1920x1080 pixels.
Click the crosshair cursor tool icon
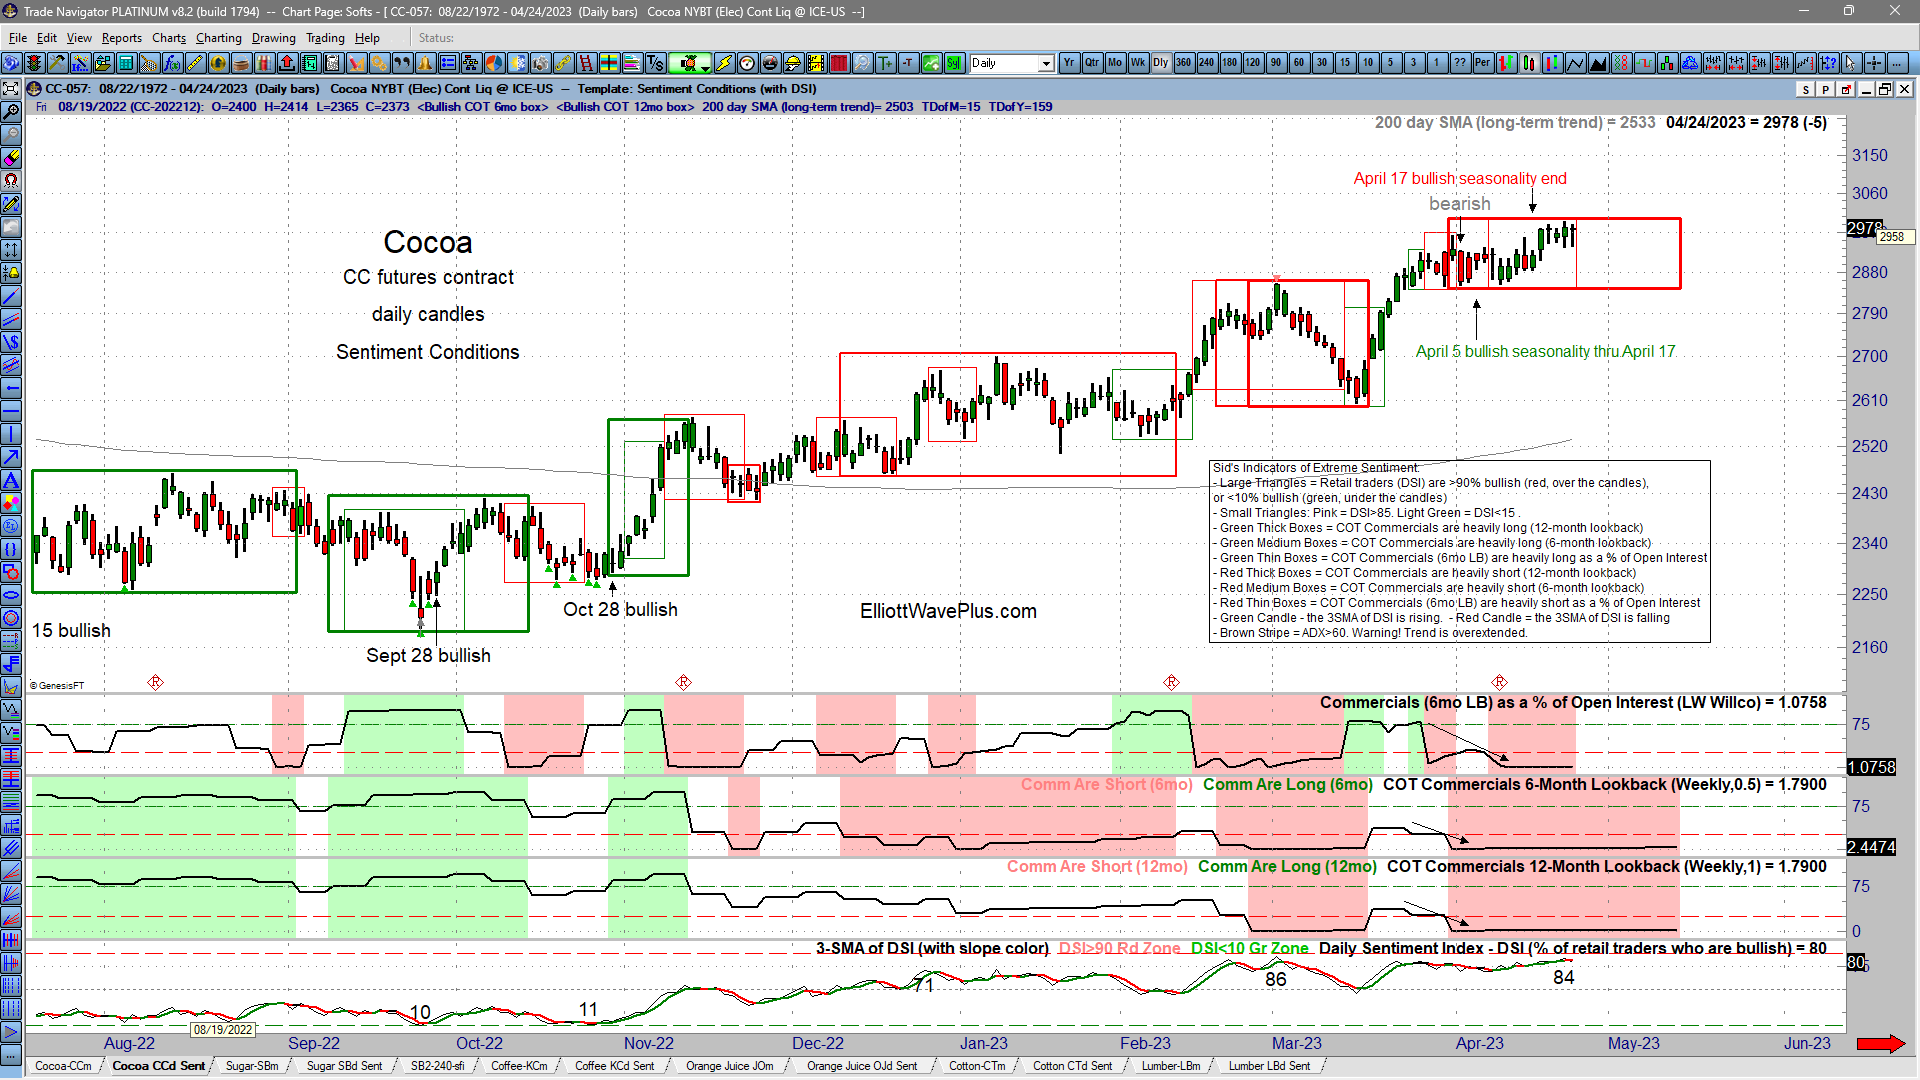[1874, 63]
